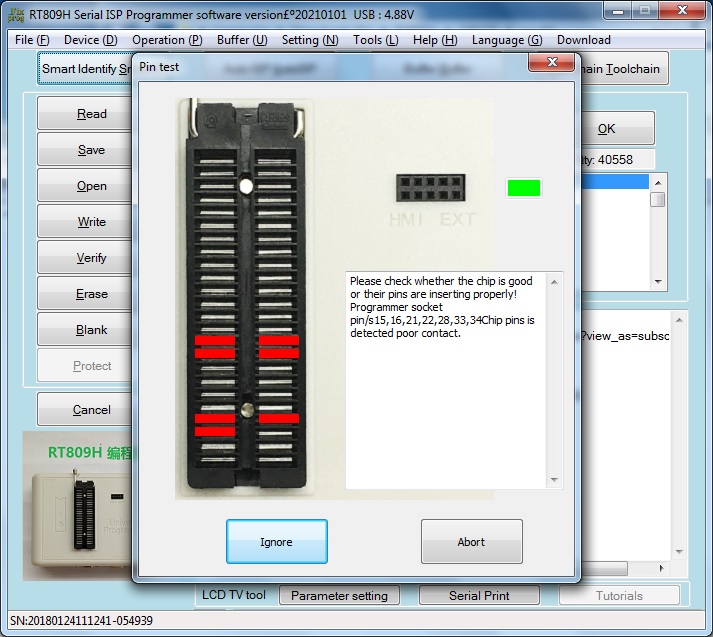
Task: Click the white locator dot on socket top
Action: pyautogui.click(x=246, y=186)
